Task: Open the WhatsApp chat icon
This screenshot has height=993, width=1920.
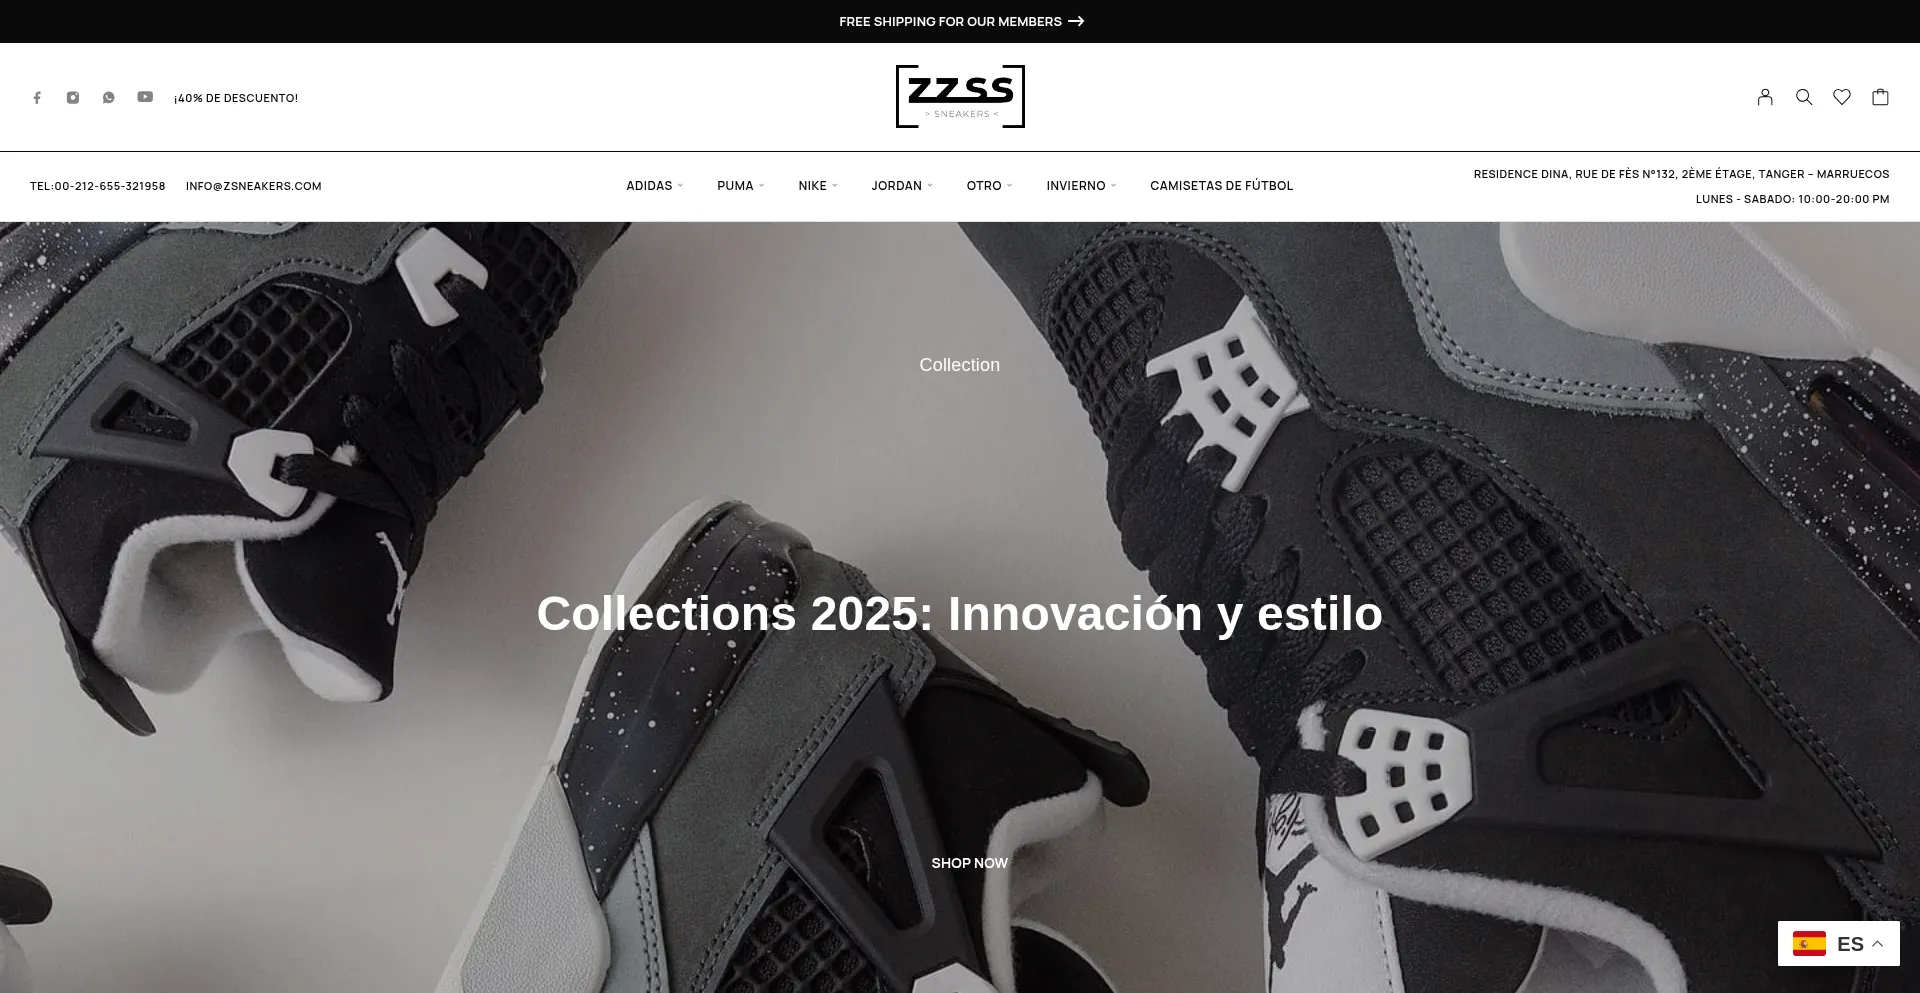Action: tap(109, 98)
